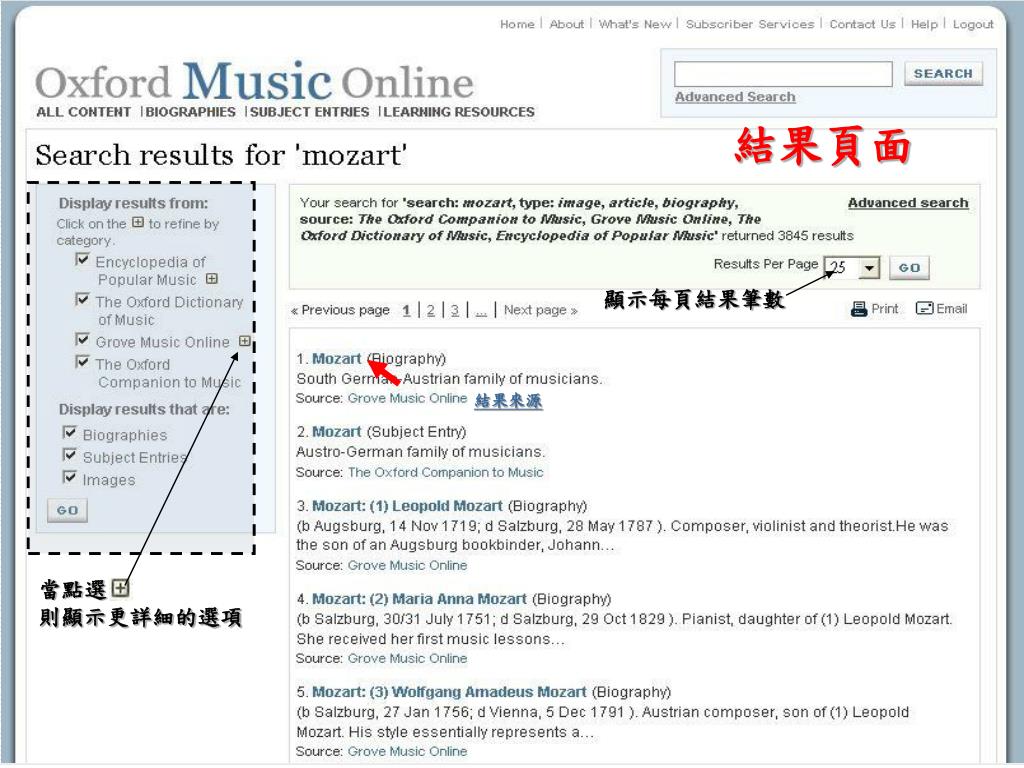
Task: Open Advanced Search under the search box
Action: point(735,97)
